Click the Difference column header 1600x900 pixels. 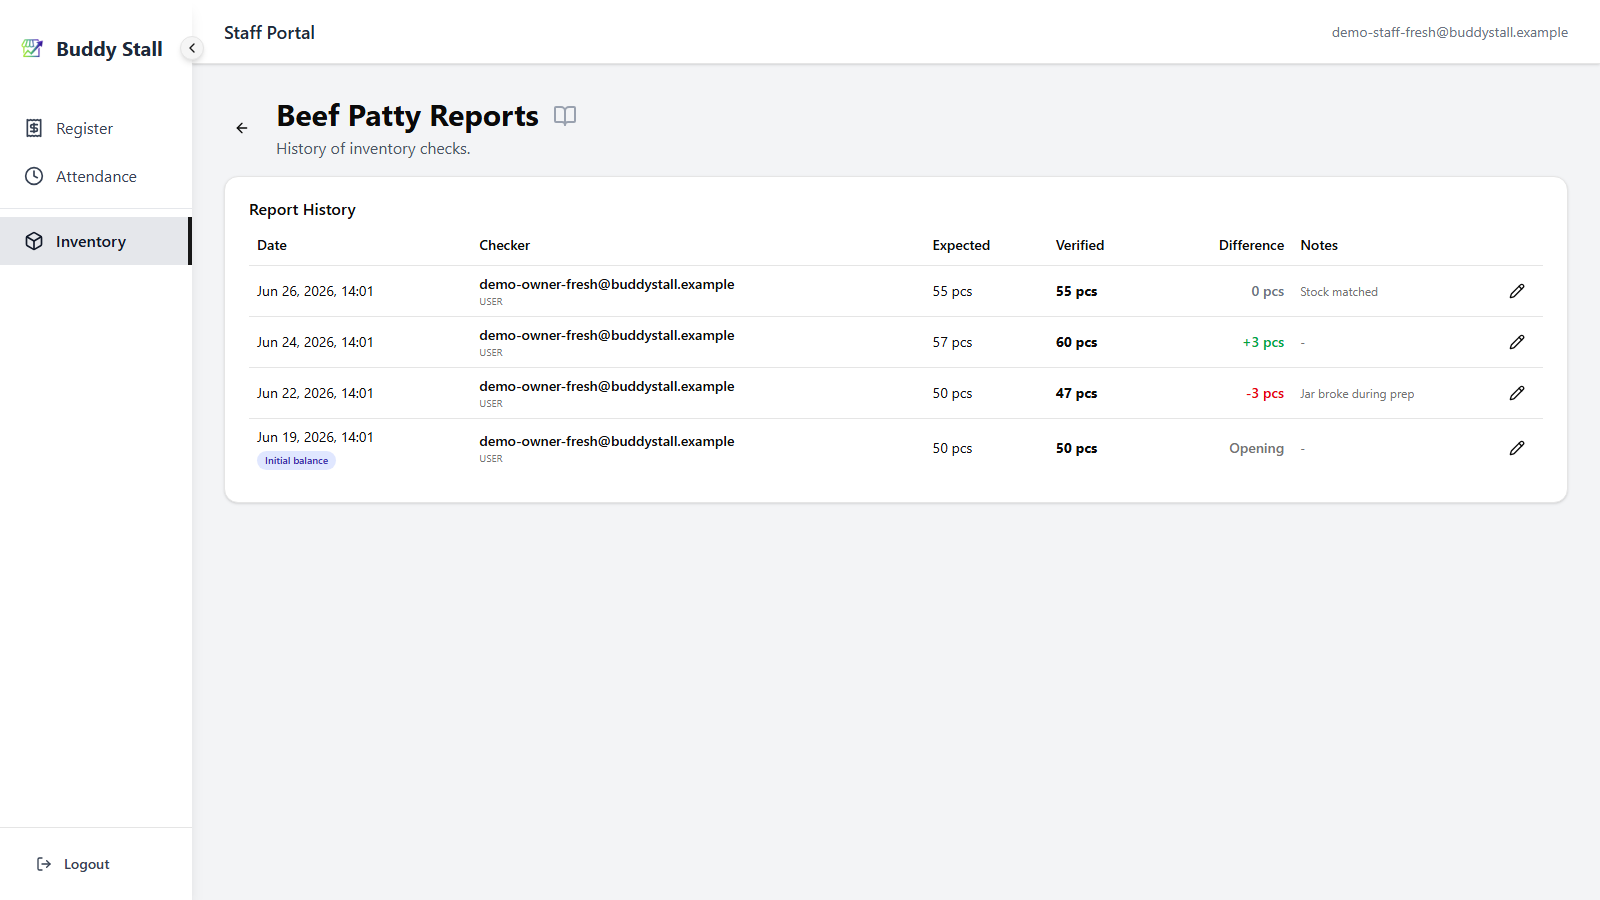[1251, 245]
